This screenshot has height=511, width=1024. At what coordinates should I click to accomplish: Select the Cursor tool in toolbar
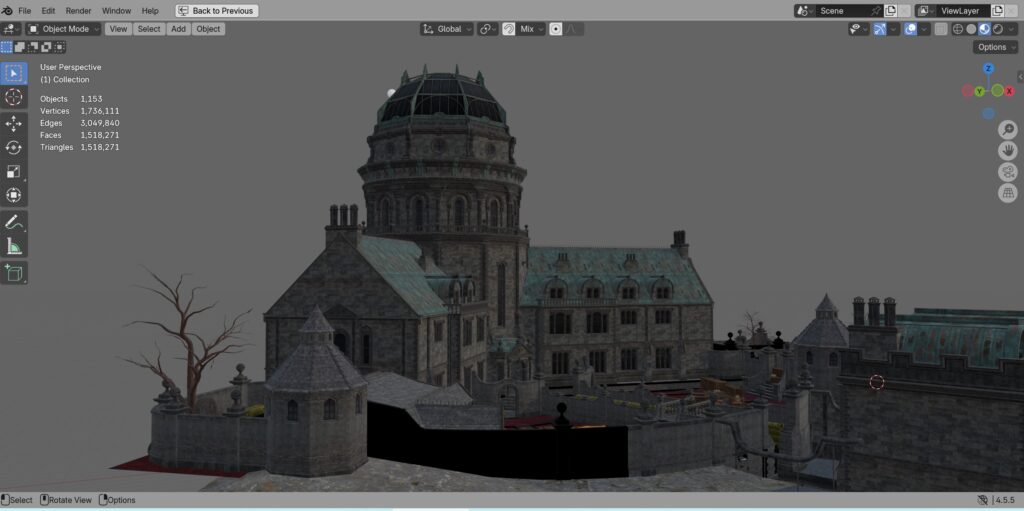[14, 98]
